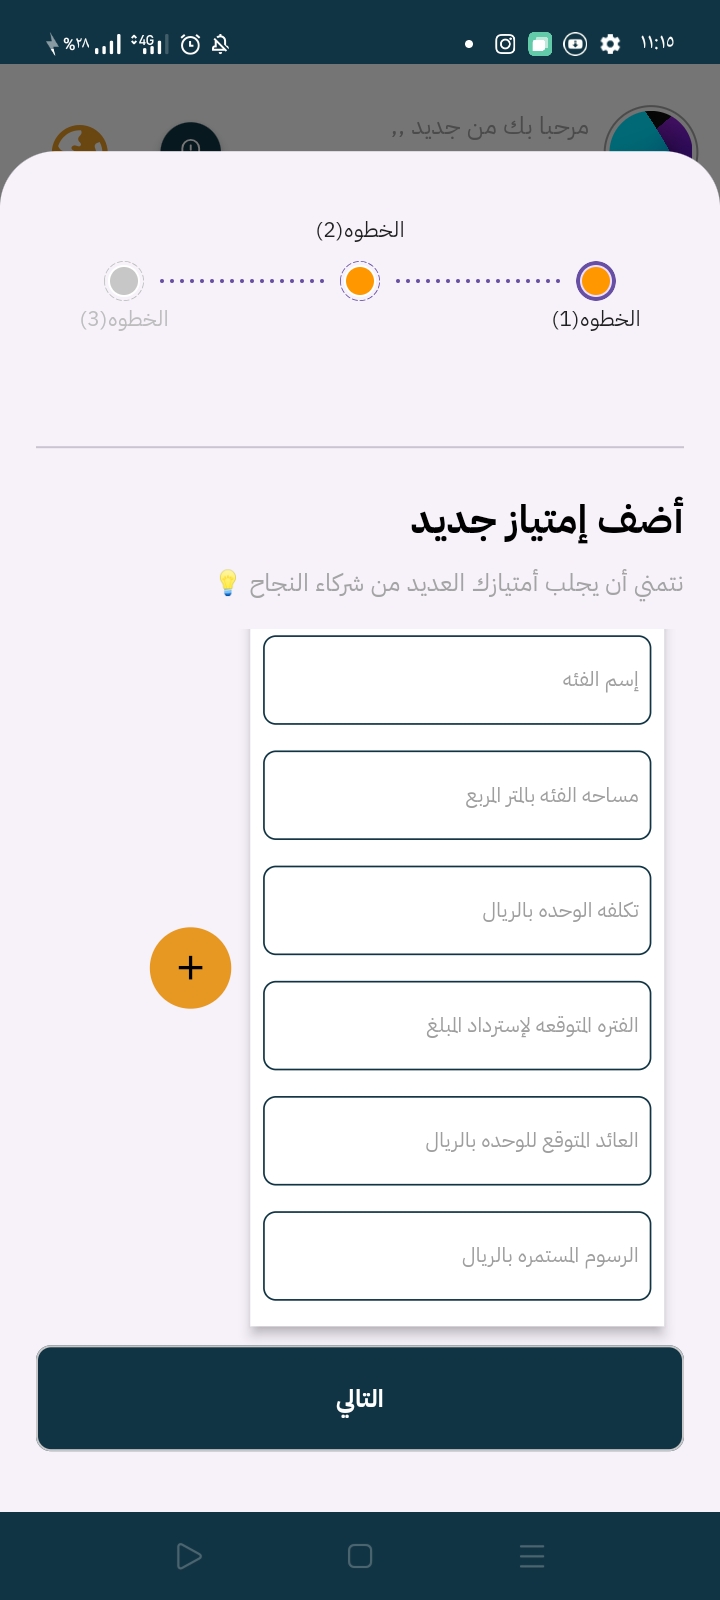720x1600 pixels.
Task: Open recent apps via three-lines icon
Action: [x=532, y=1556]
